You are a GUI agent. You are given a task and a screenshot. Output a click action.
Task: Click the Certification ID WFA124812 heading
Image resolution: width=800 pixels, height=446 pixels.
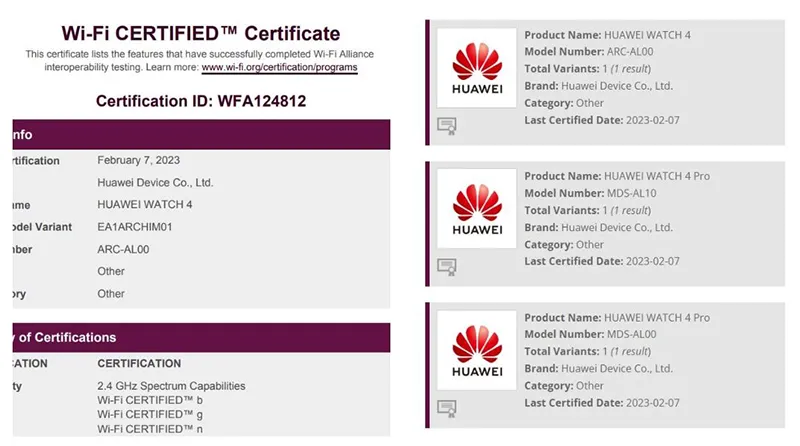200,101
